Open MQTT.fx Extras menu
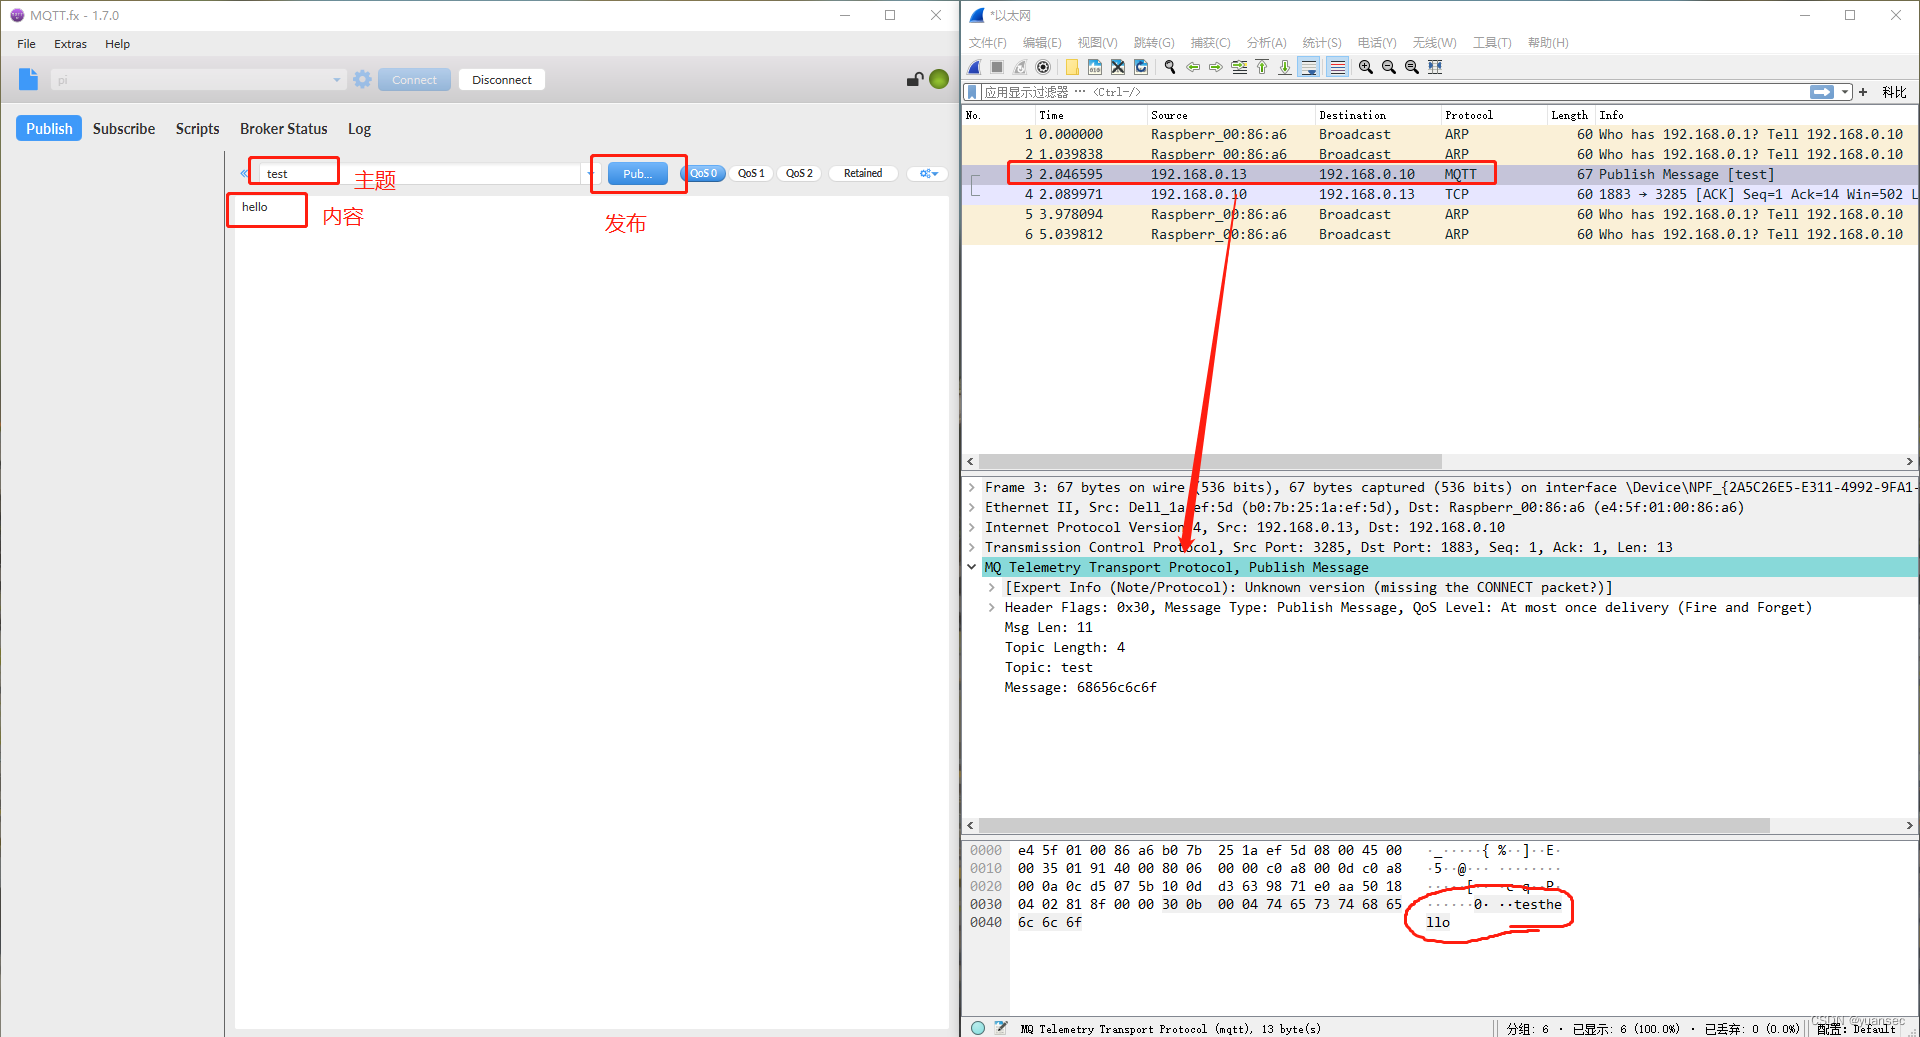The image size is (1920, 1037). 70,44
